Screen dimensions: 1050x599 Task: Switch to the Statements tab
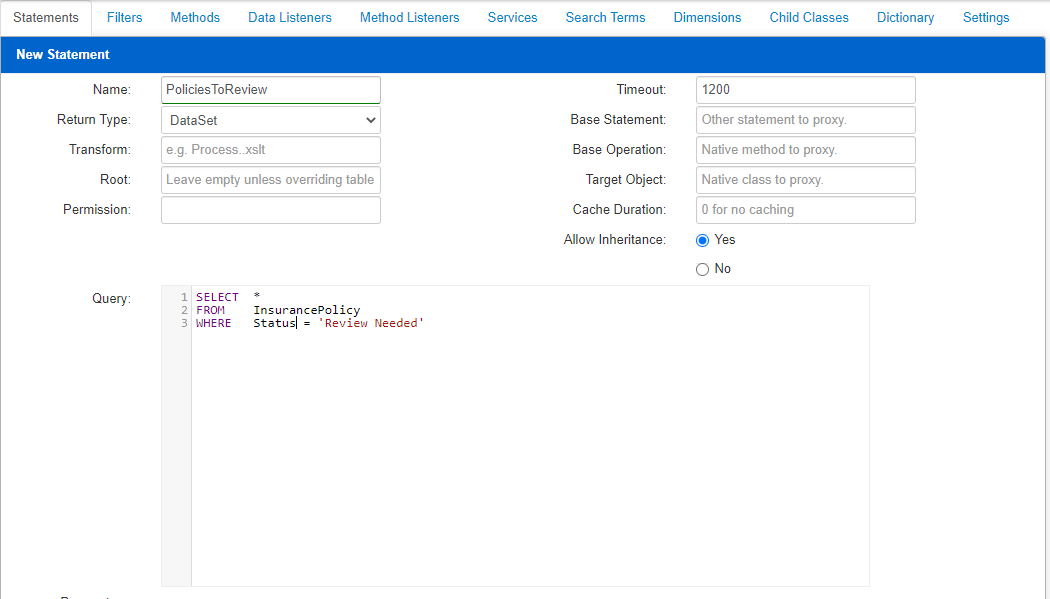pyautogui.click(x=46, y=18)
